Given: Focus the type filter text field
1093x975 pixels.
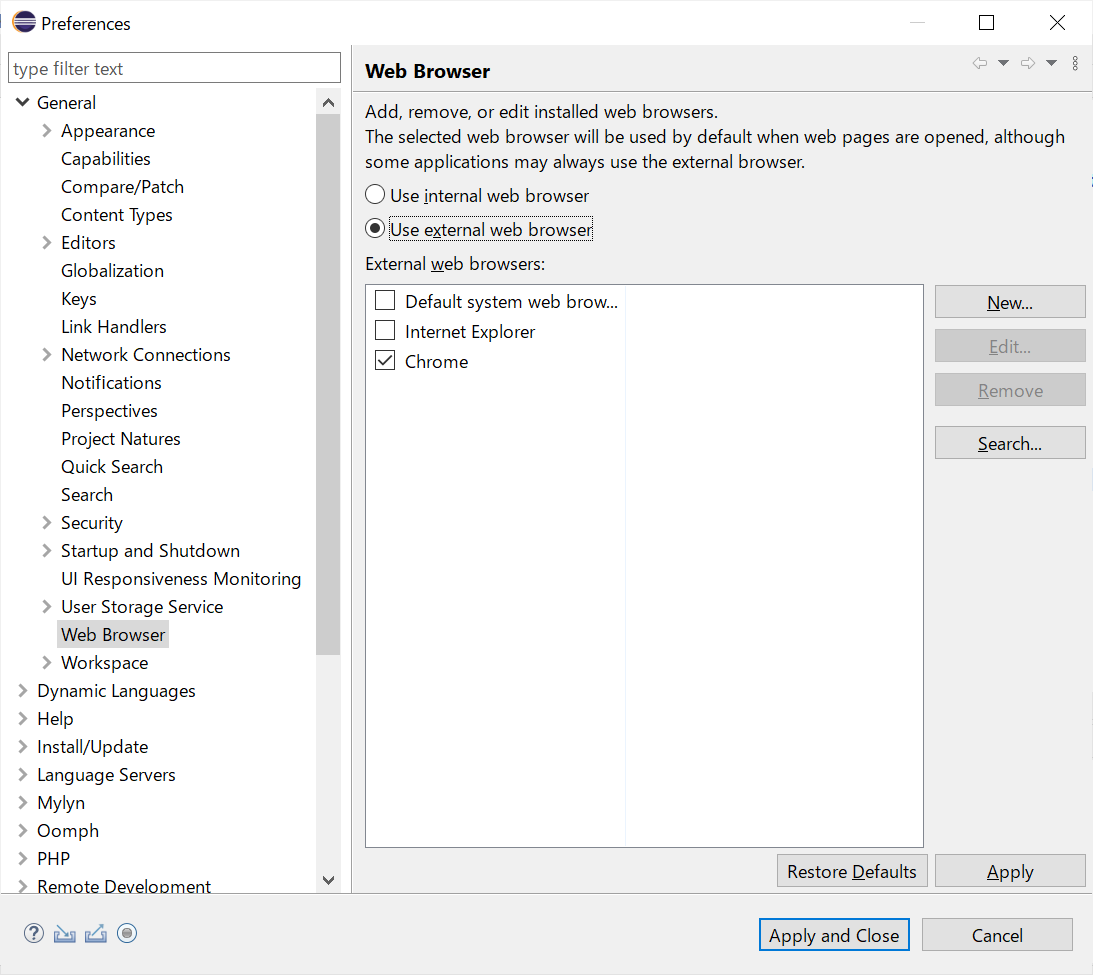Looking at the screenshot, I should tap(174, 68).
